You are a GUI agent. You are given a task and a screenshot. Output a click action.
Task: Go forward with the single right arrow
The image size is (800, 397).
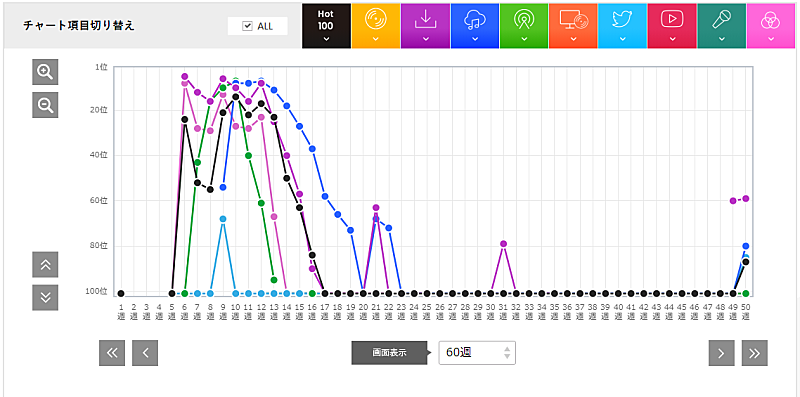721,353
